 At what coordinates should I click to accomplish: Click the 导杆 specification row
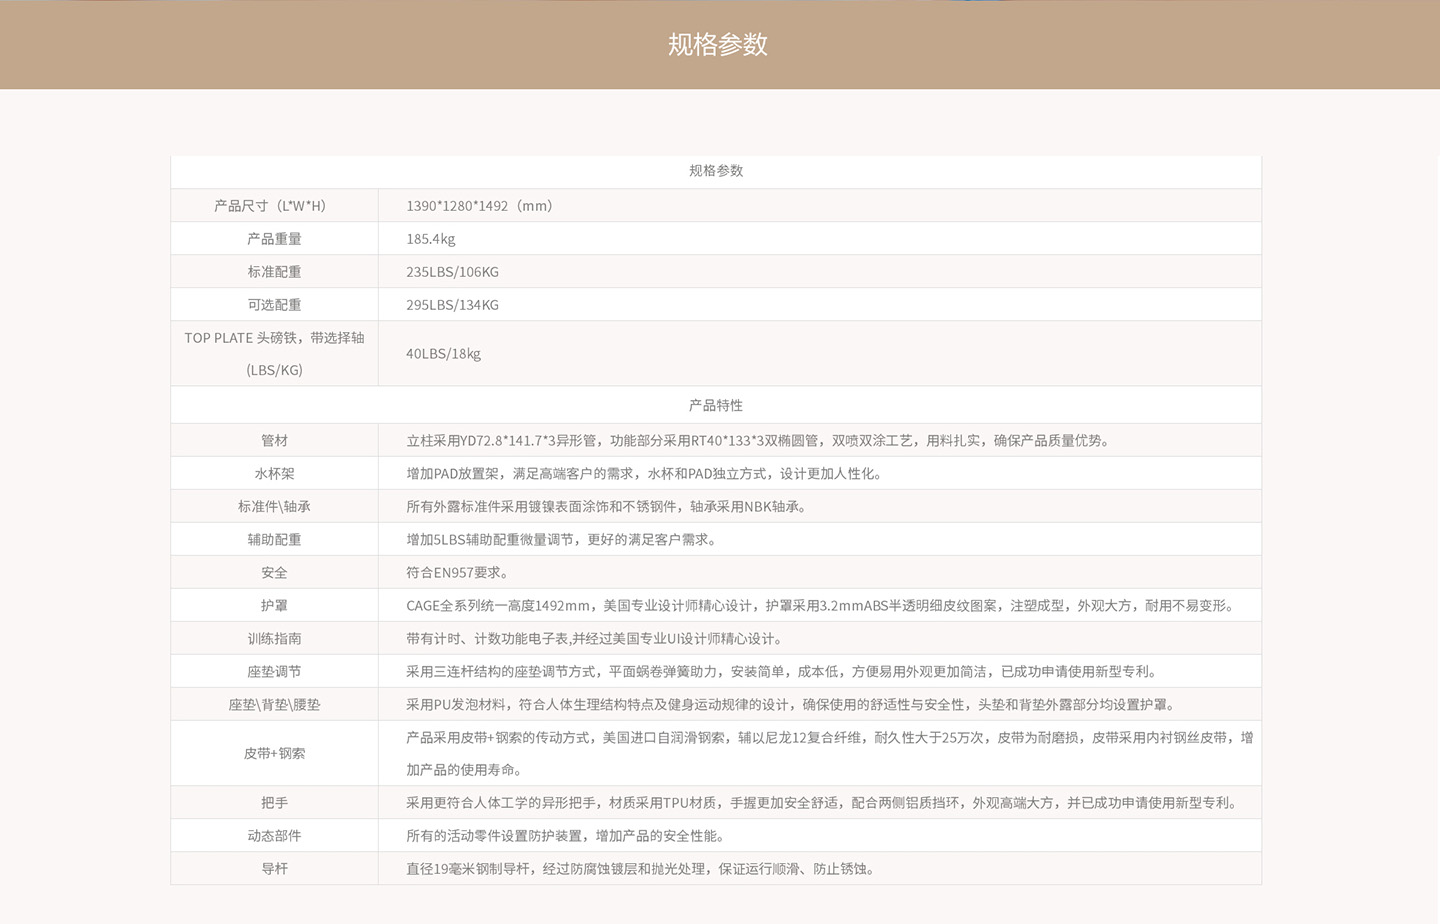(x=274, y=868)
